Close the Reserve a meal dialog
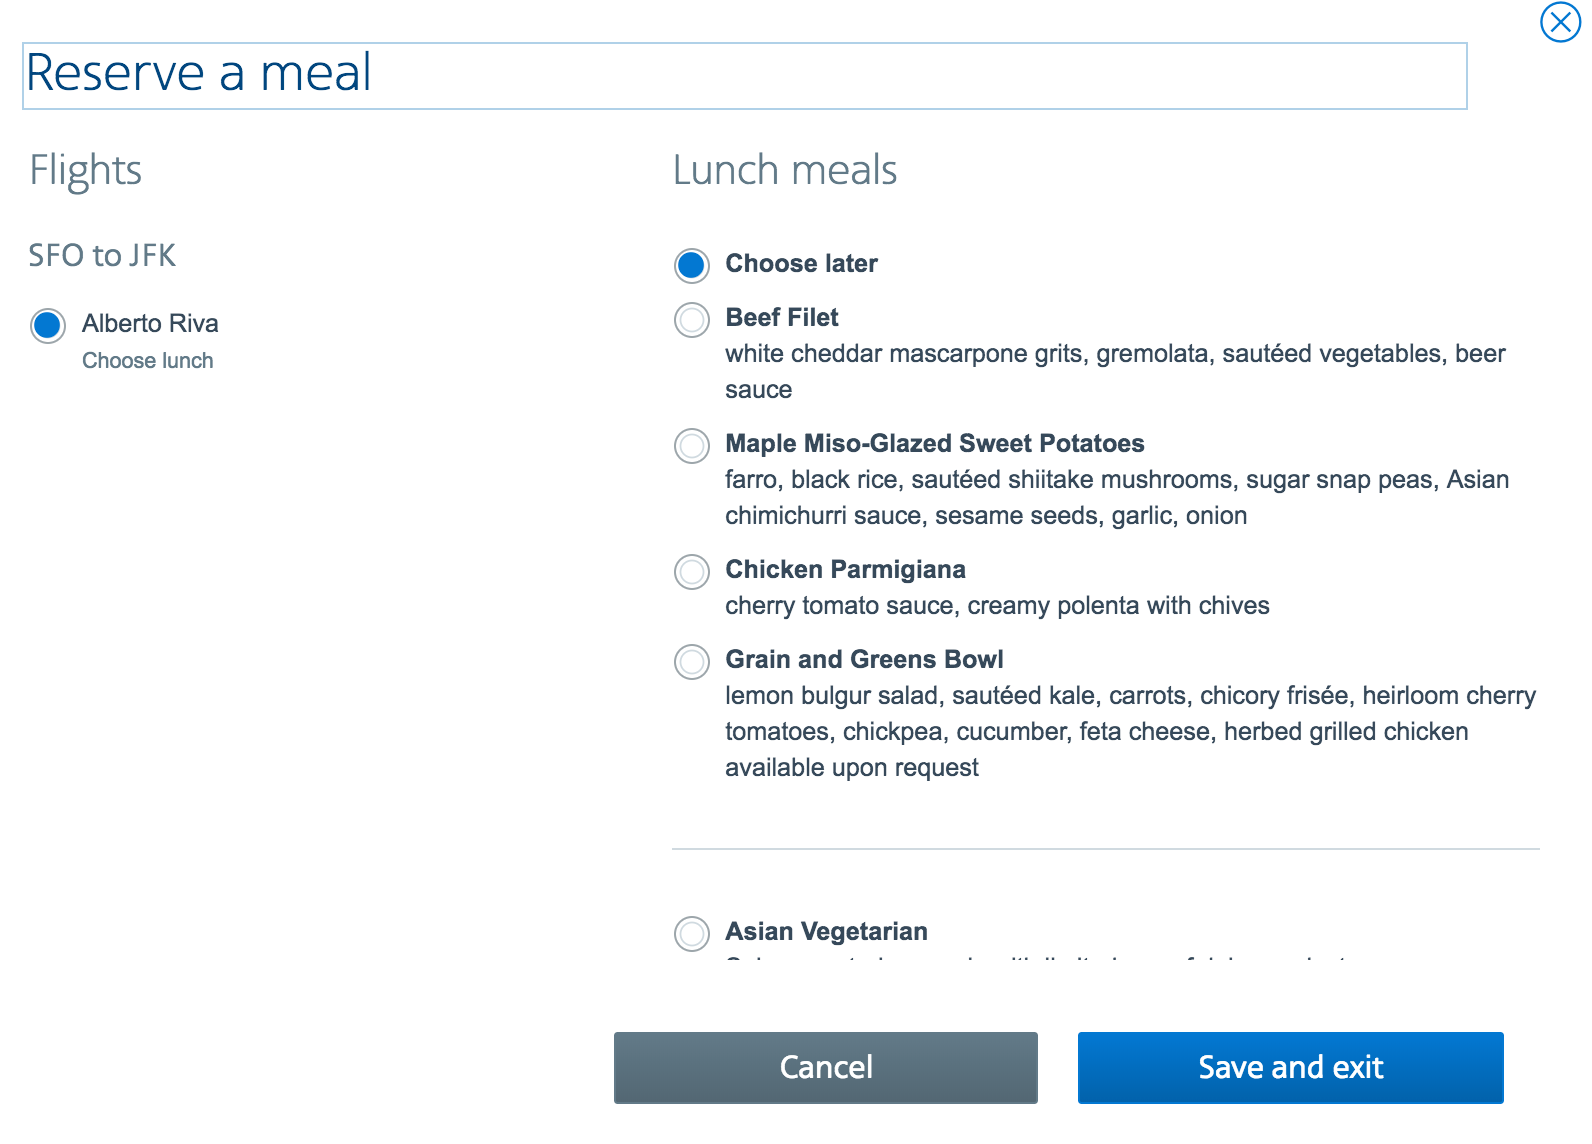This screenshot has width=1592, height=1144. pyautogui.click(x=1560, y=22)
